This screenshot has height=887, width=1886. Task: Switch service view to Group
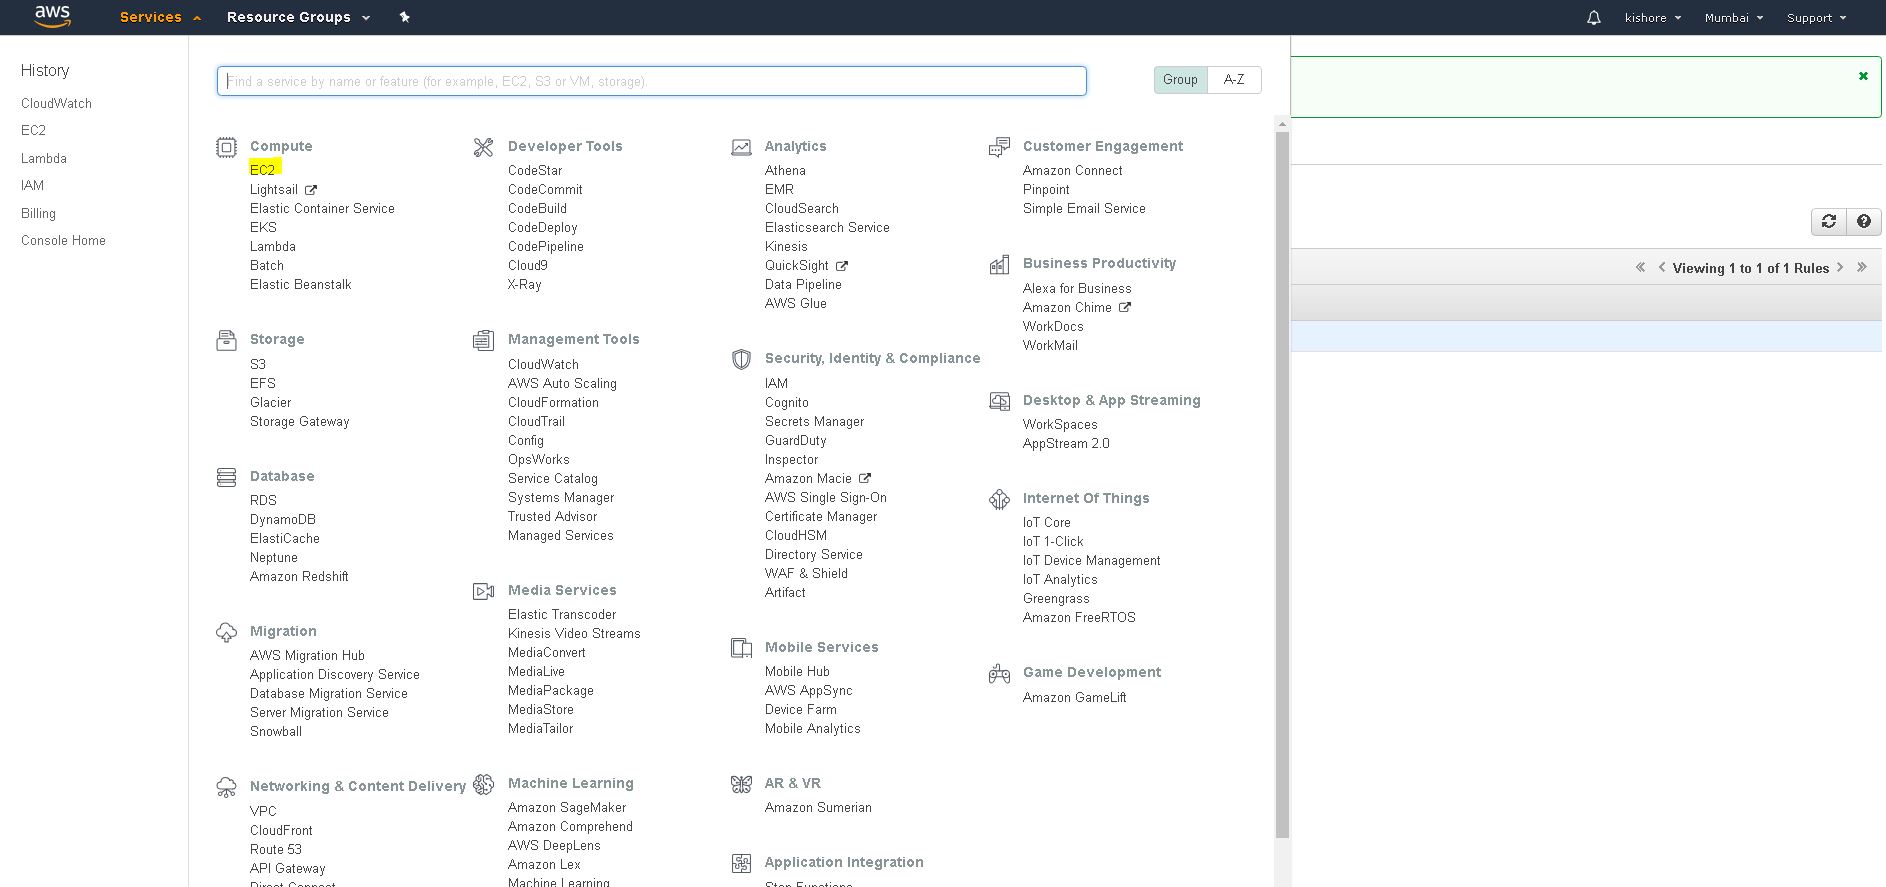1180,80
